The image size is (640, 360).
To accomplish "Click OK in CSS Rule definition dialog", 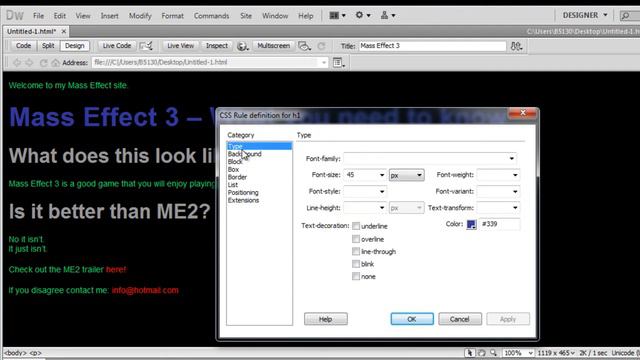I will (x=412, y=319).
